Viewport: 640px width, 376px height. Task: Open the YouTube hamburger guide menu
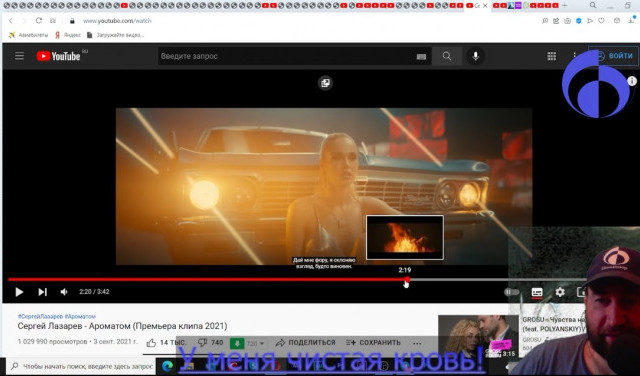coord(19,56)
